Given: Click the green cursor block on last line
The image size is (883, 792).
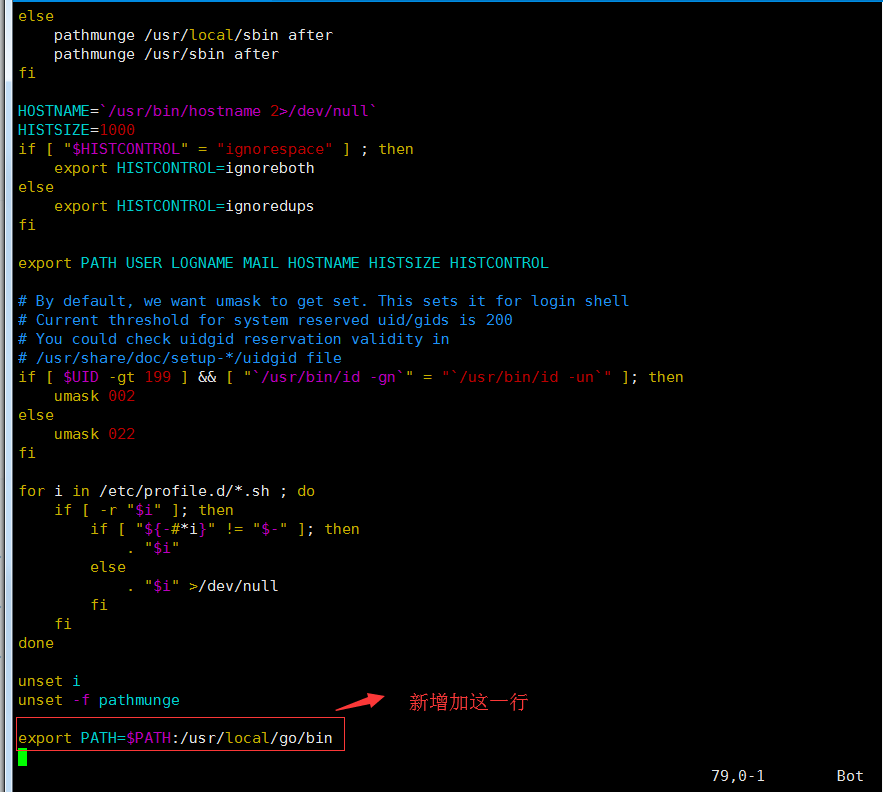Looking at the screenshot, I should (23, 757).
